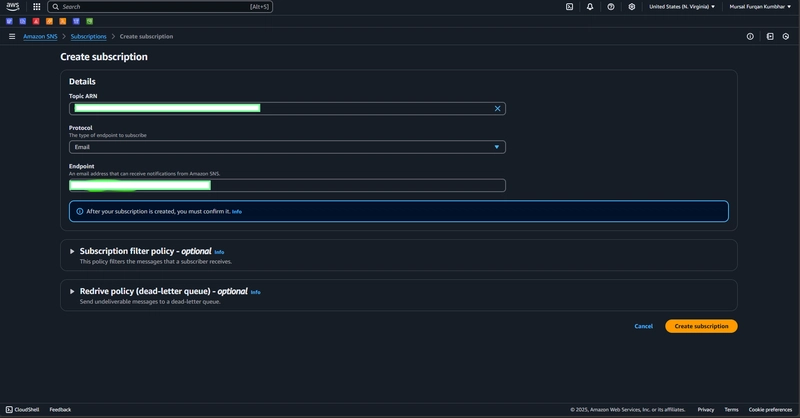Viewport: 800px width, 418px height.
Task: Click the CloudShell icon in footer
Action: 9,409
